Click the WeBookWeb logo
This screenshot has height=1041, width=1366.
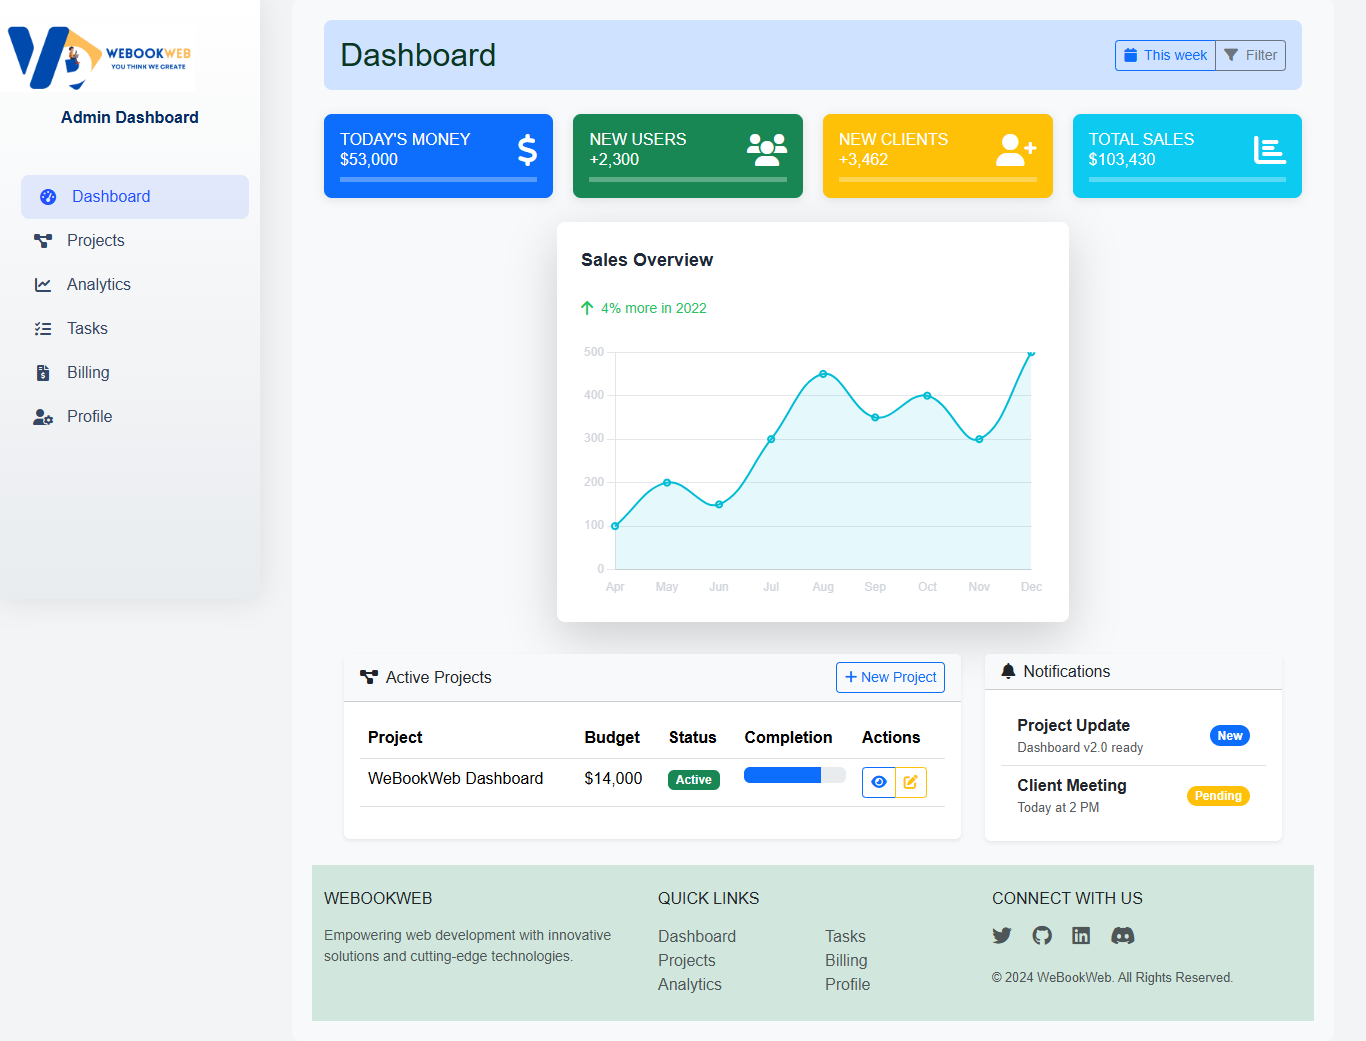(x=98, y=58)
